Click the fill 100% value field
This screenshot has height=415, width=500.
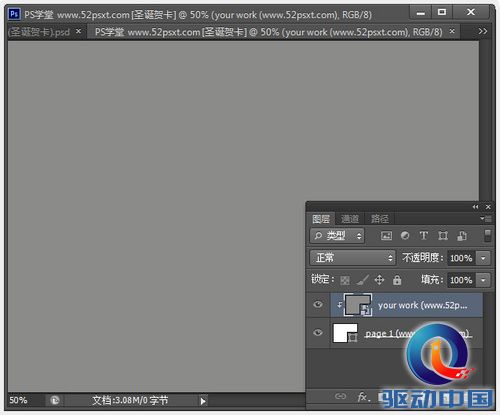(x=461, y=280)
